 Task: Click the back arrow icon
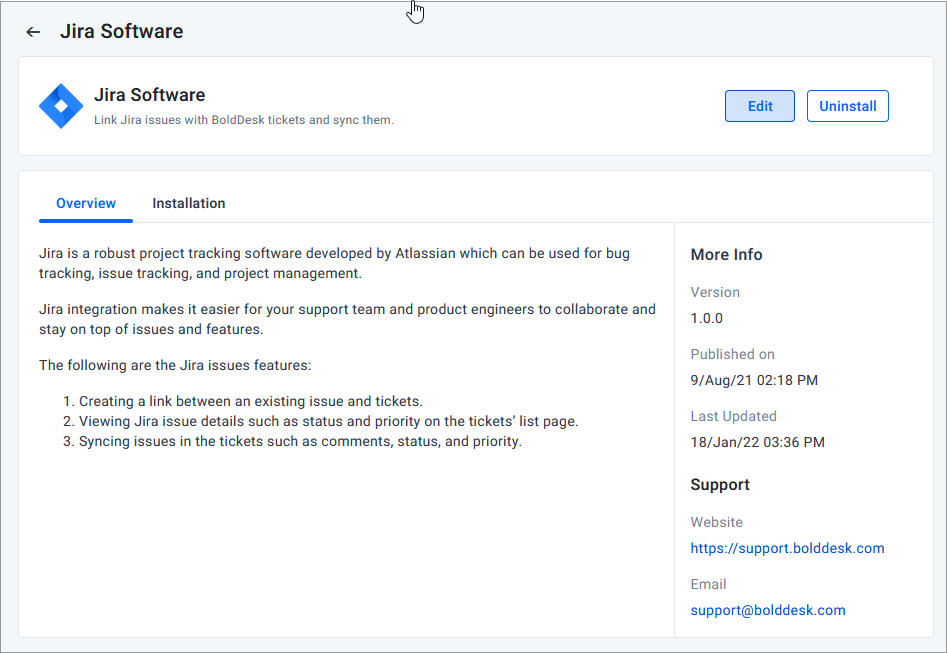coord(33,32)
